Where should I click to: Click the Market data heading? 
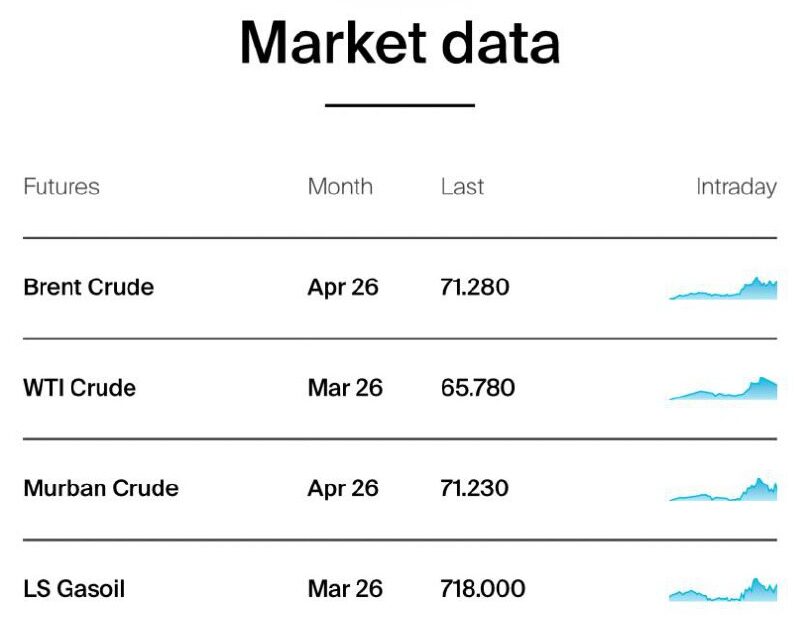pyautogui.click(x=400, y=43)
